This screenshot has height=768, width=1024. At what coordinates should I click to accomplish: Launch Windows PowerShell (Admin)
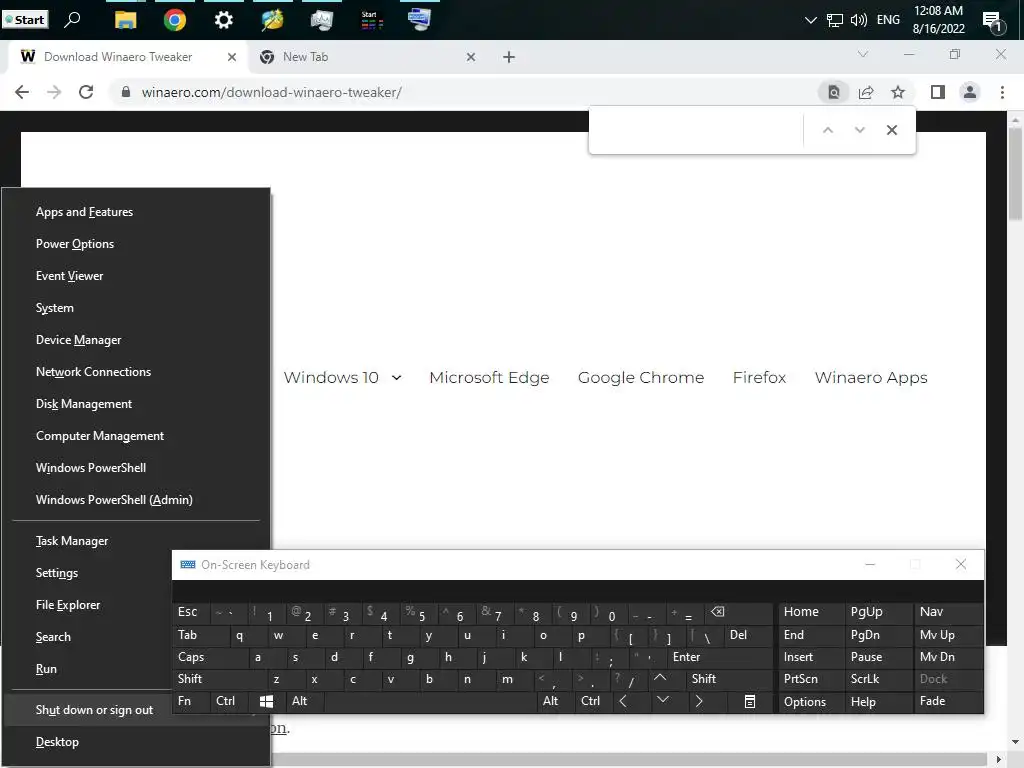pyautogui.click(x=136, y=500)
